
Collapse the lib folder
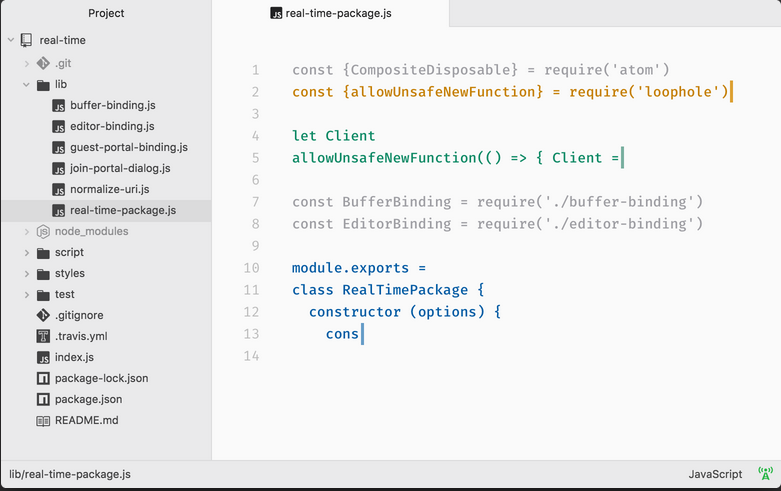[27, 84]
